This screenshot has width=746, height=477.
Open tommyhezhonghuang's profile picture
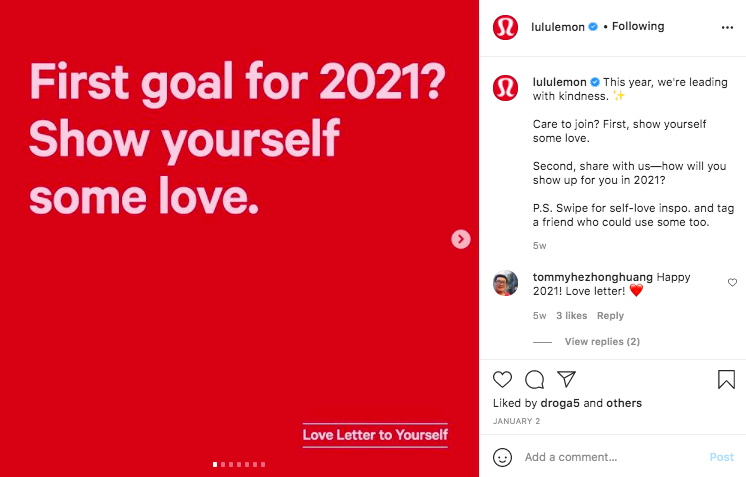pyautogui.click(x=505, y=283)
